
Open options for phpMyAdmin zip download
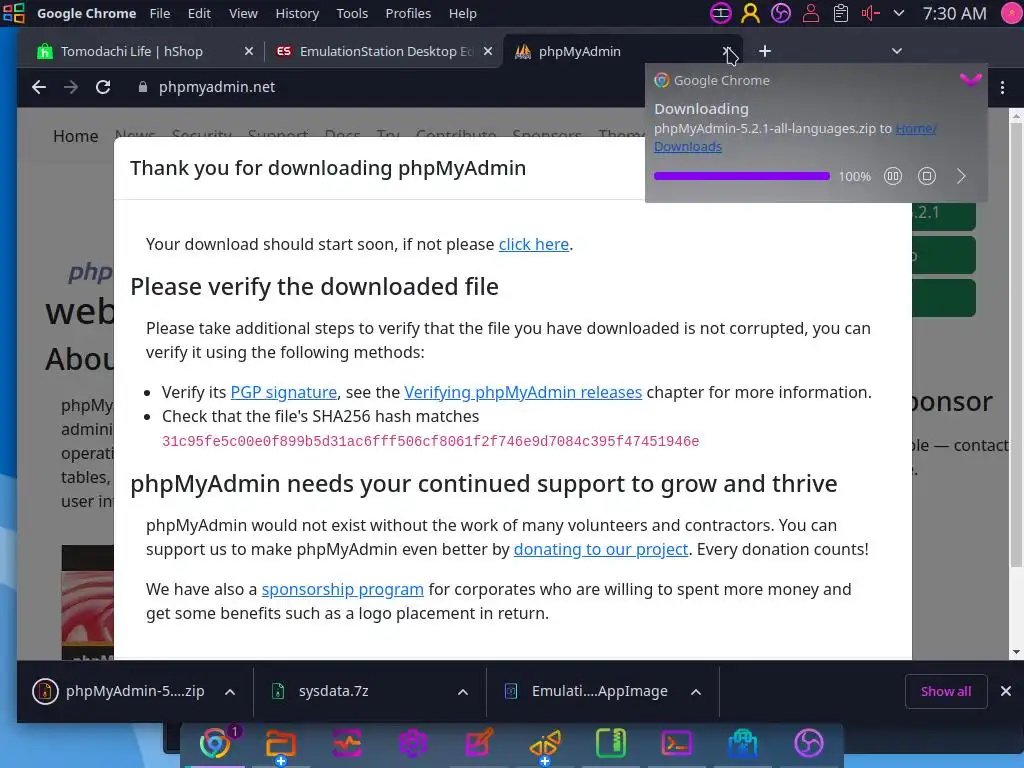[230, 692]
